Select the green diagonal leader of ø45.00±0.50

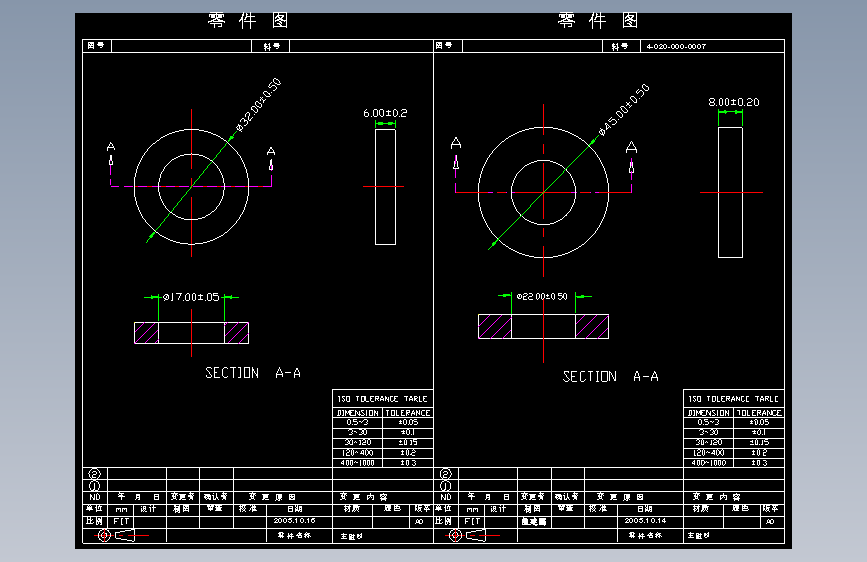(543, 192)
